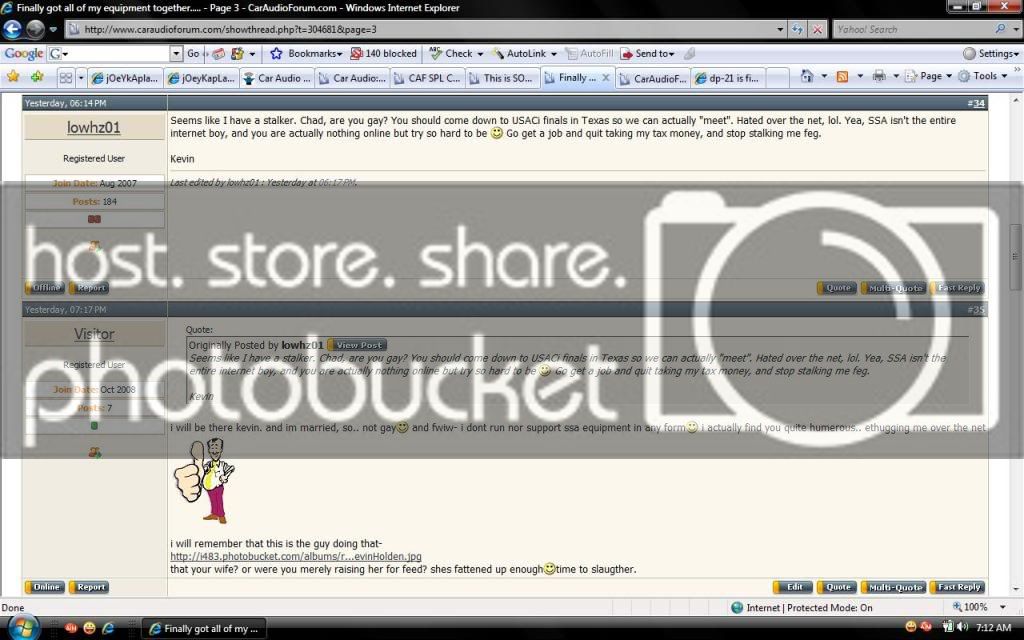The image size is (1024, 640).
Task: Click the RSS Feeds icon
Action: click(842, 76)
